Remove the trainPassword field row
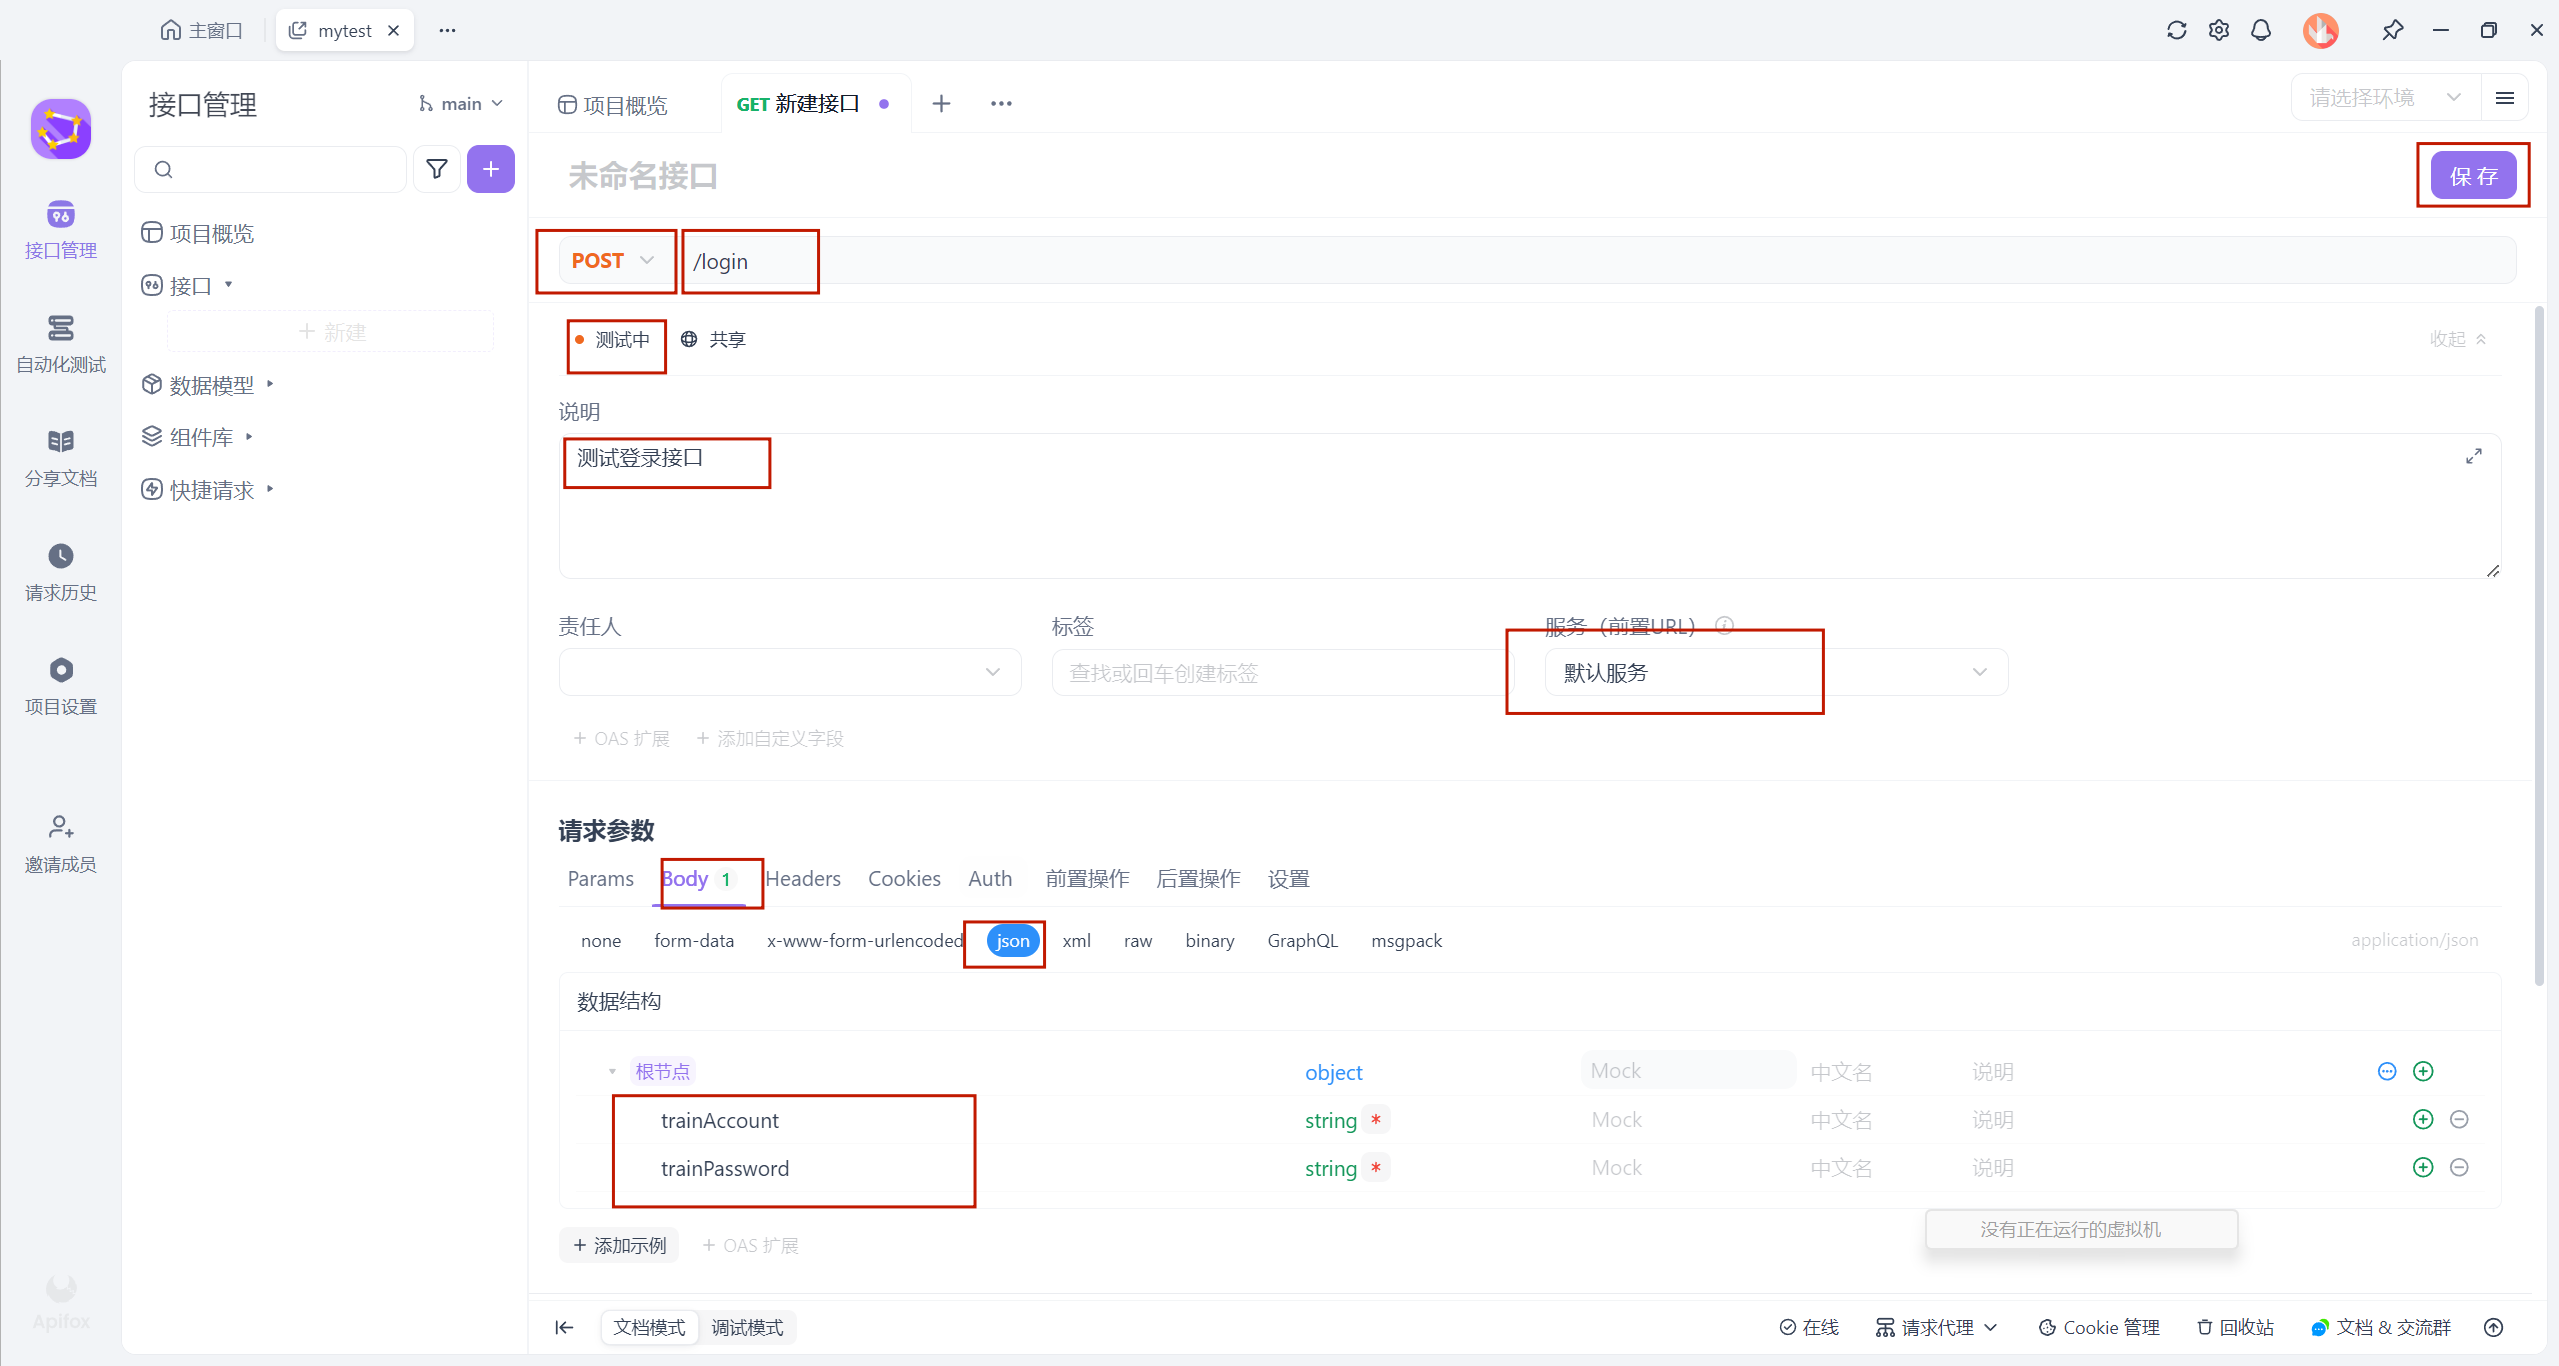The width and height of the screenshot is (2559, 1366). click(x=2459, y=1167)
